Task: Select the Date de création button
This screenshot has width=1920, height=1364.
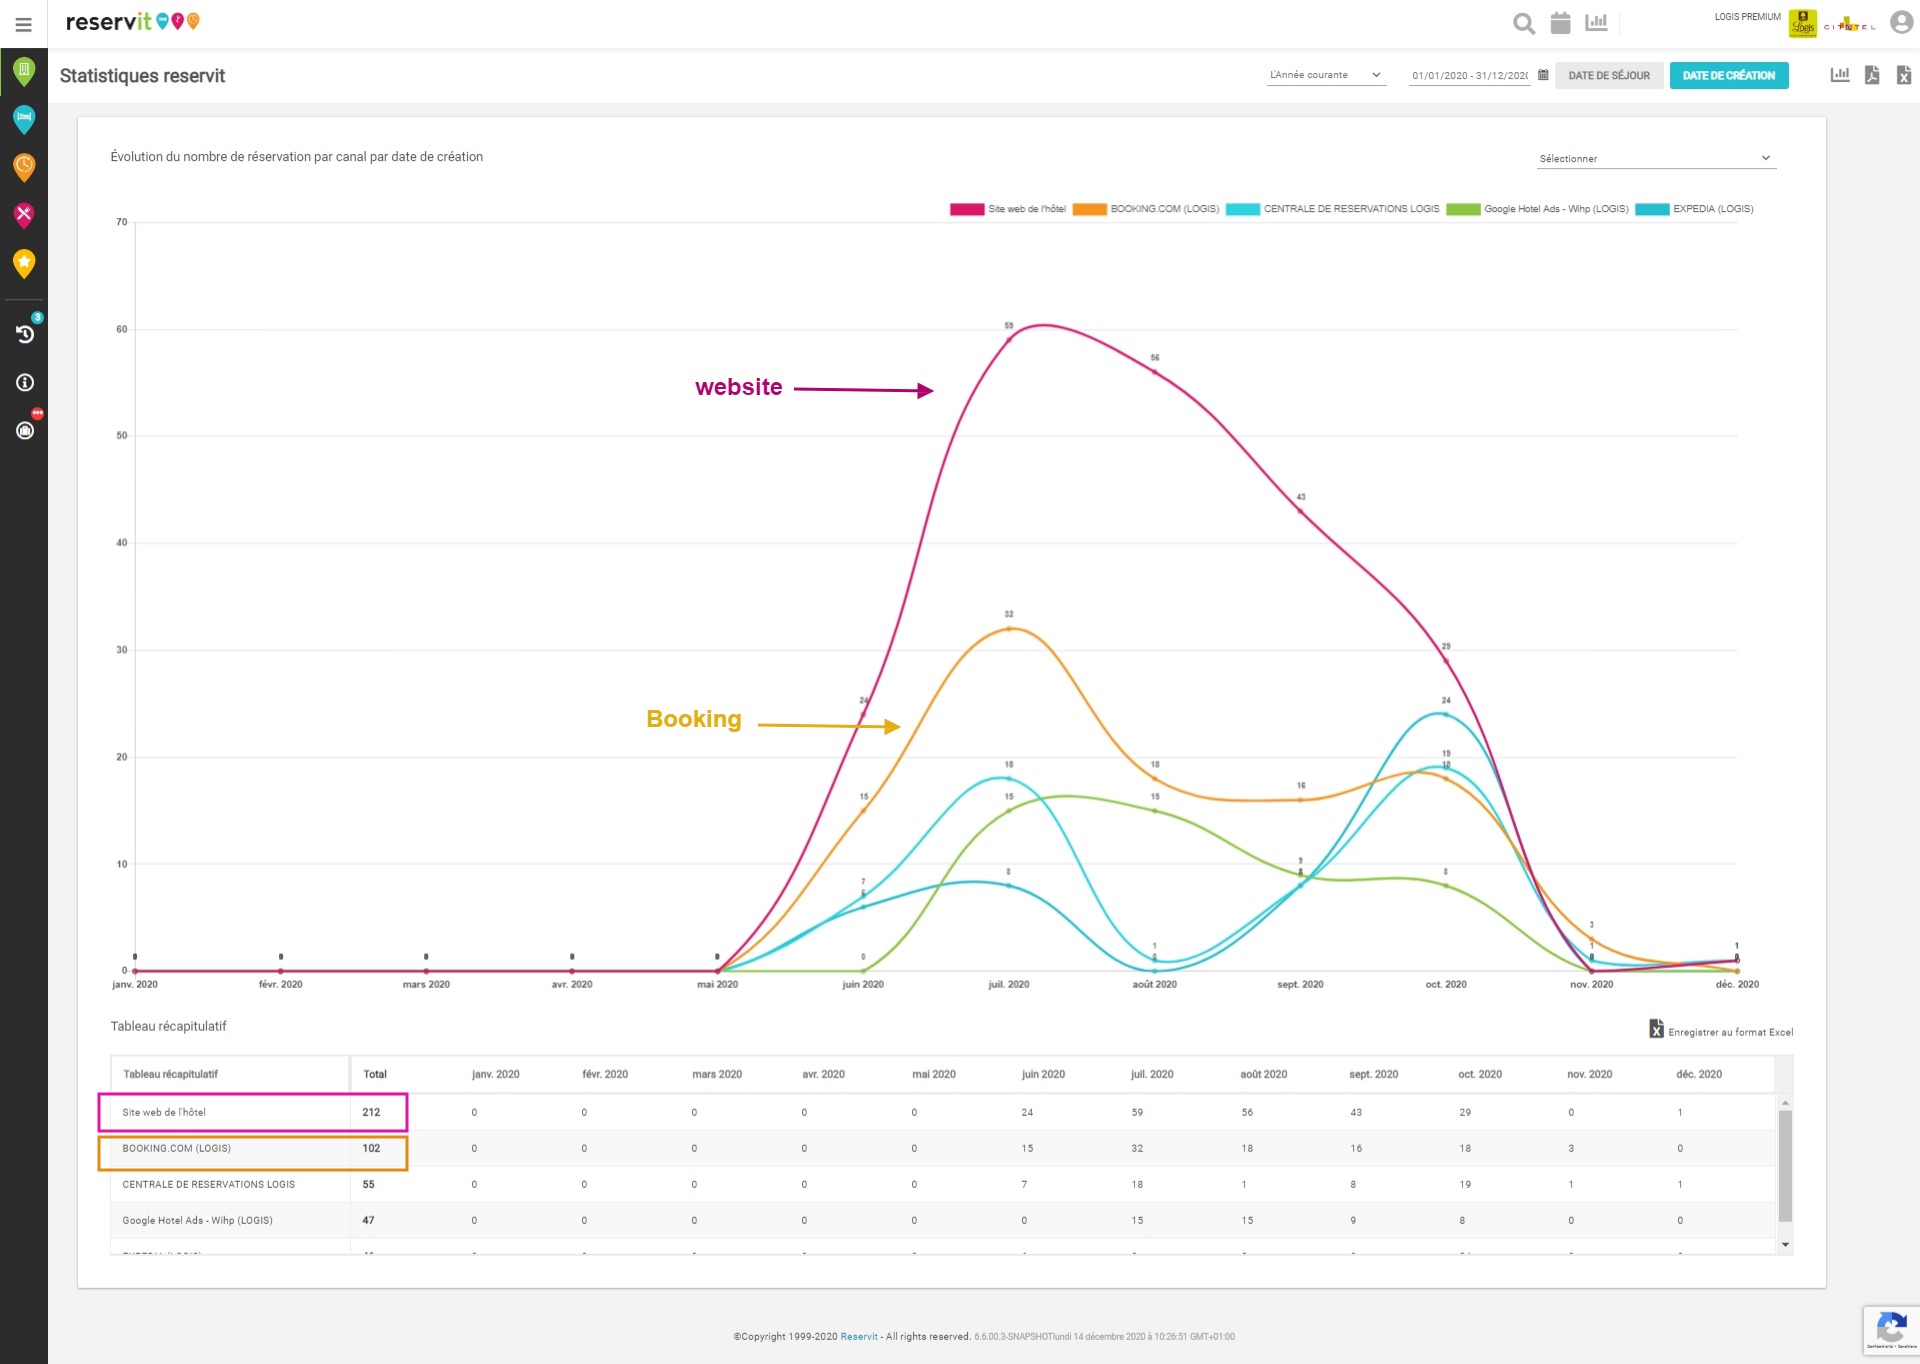Action: [x=1729, y=76]
